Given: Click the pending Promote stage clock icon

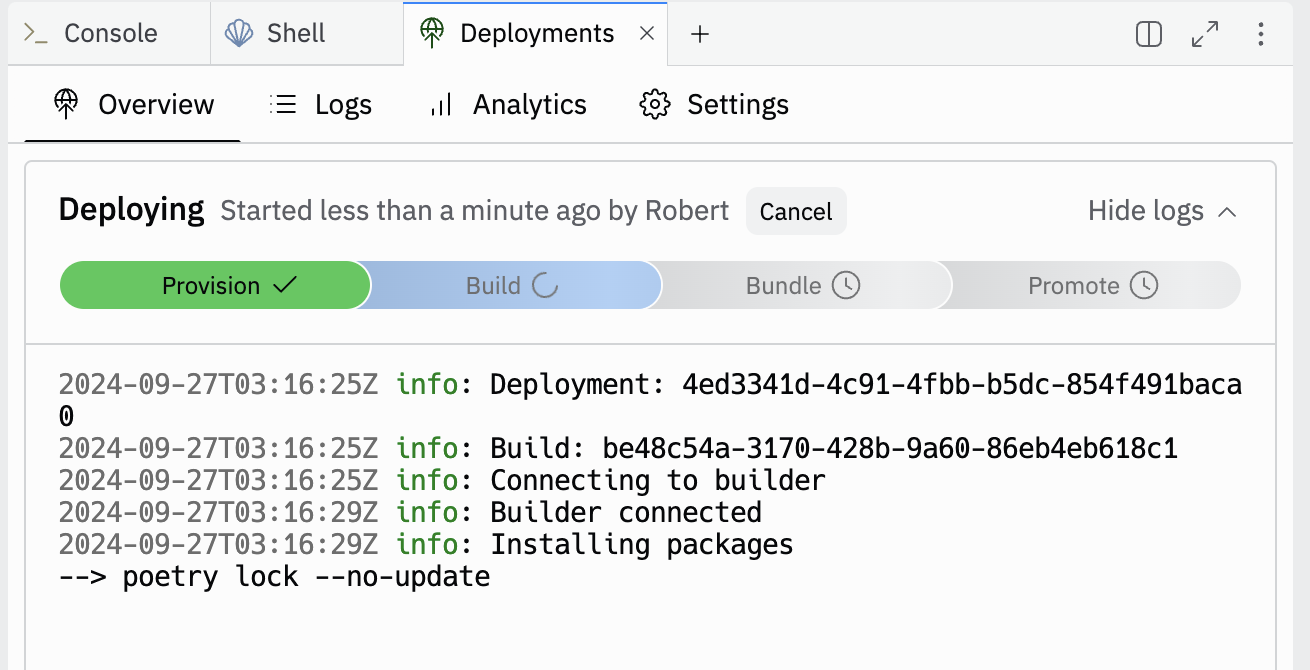Looking at the screenshot, I should click(1144, 286).
